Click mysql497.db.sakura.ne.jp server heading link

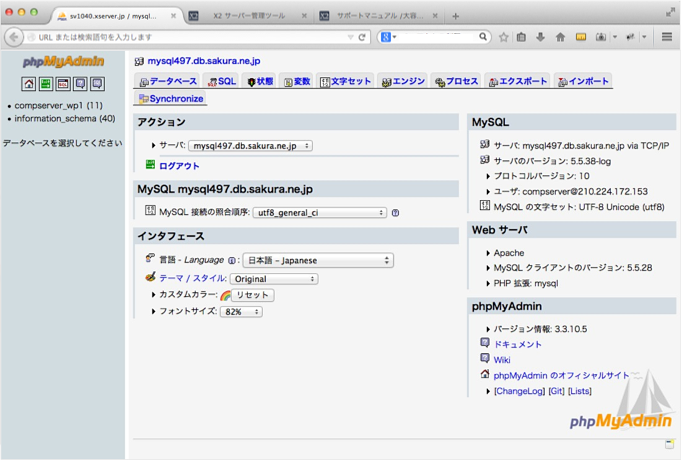[x=204, y=61]
